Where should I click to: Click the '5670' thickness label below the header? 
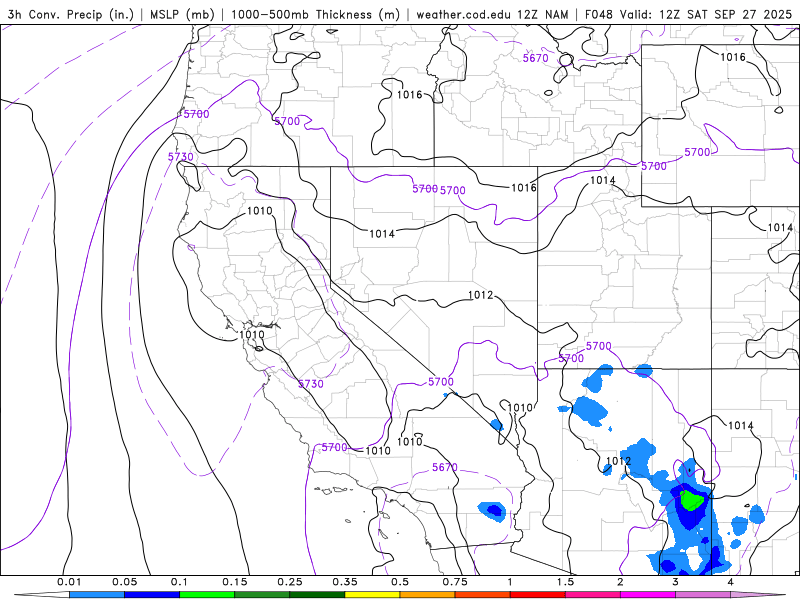click(x=536, y=58)
